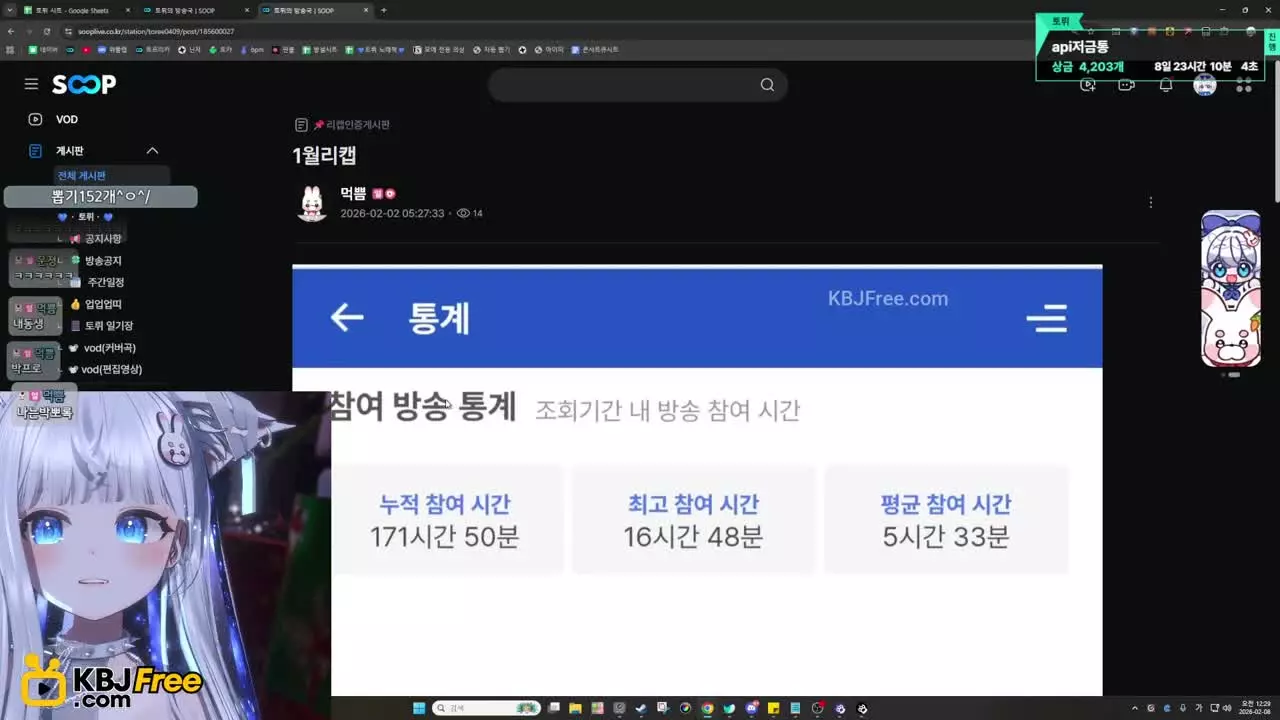Open the VOD sidebar section
Image resolution: width=1280 pixels, height=720 pixels.
point(67,119)
